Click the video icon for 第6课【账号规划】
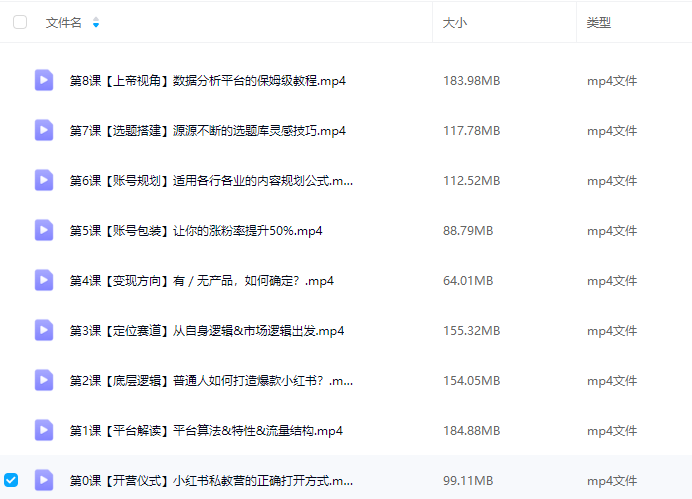Viewport: 692px width, 499px height. (x=44, y=180)
